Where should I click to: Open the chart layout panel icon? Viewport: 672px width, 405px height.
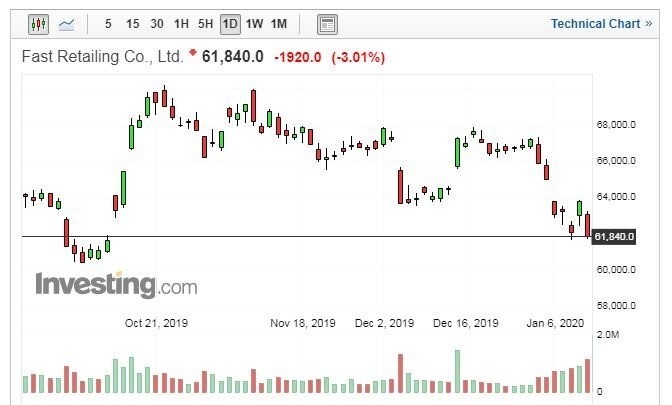point(327,24)
